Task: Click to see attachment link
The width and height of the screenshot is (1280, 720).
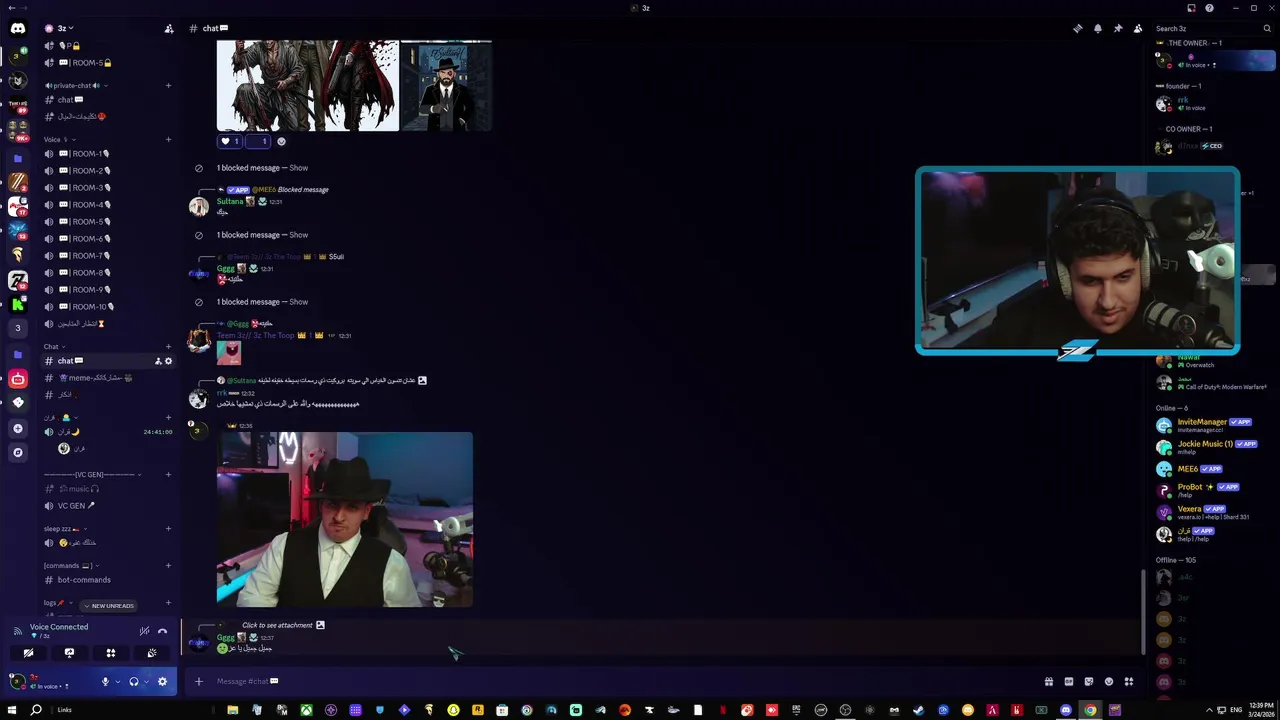Action: click(x=277, y=625)
